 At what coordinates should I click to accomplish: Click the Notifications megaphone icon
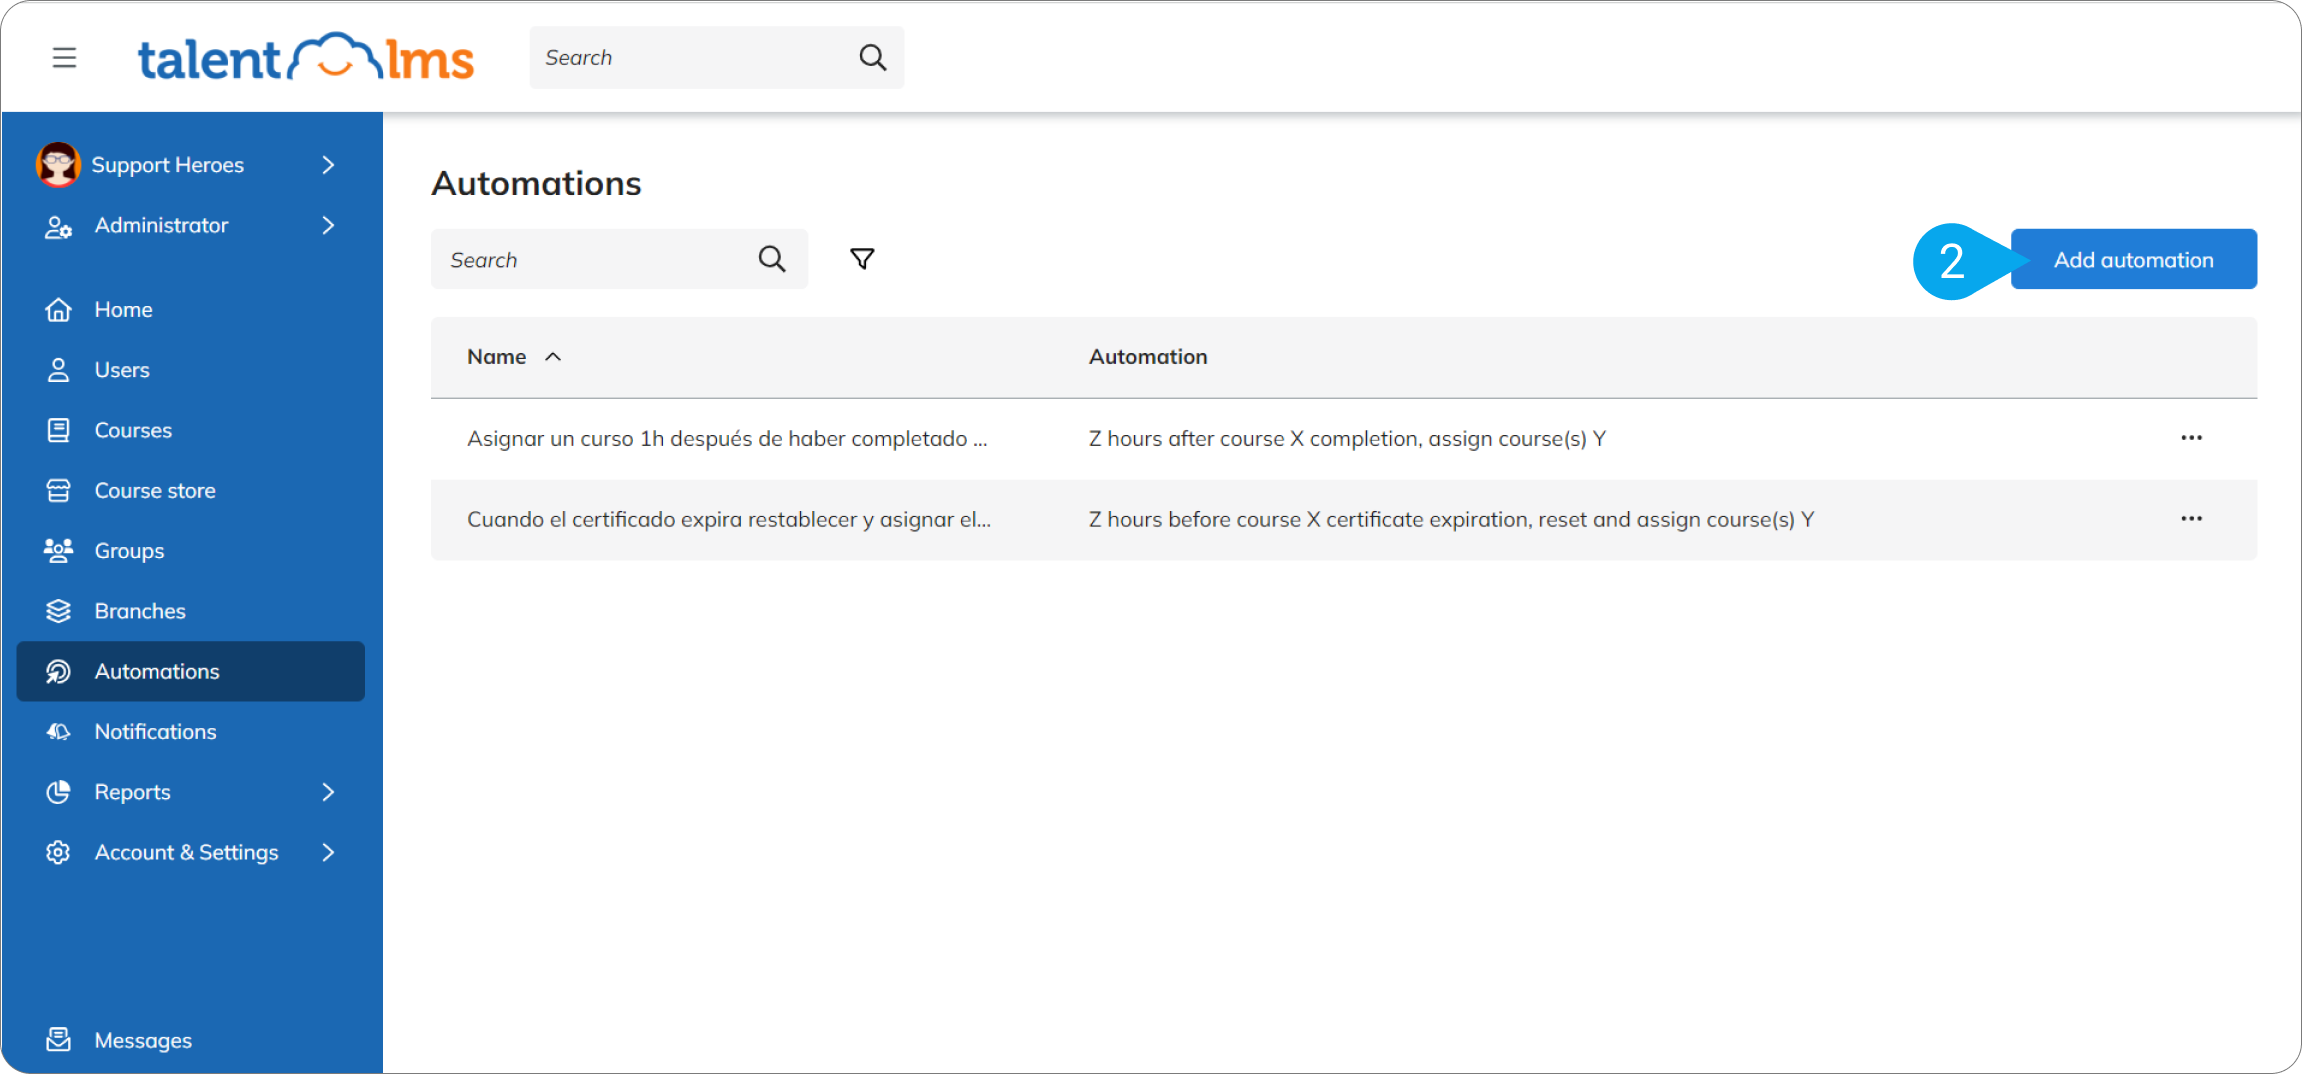coord(58,732)
